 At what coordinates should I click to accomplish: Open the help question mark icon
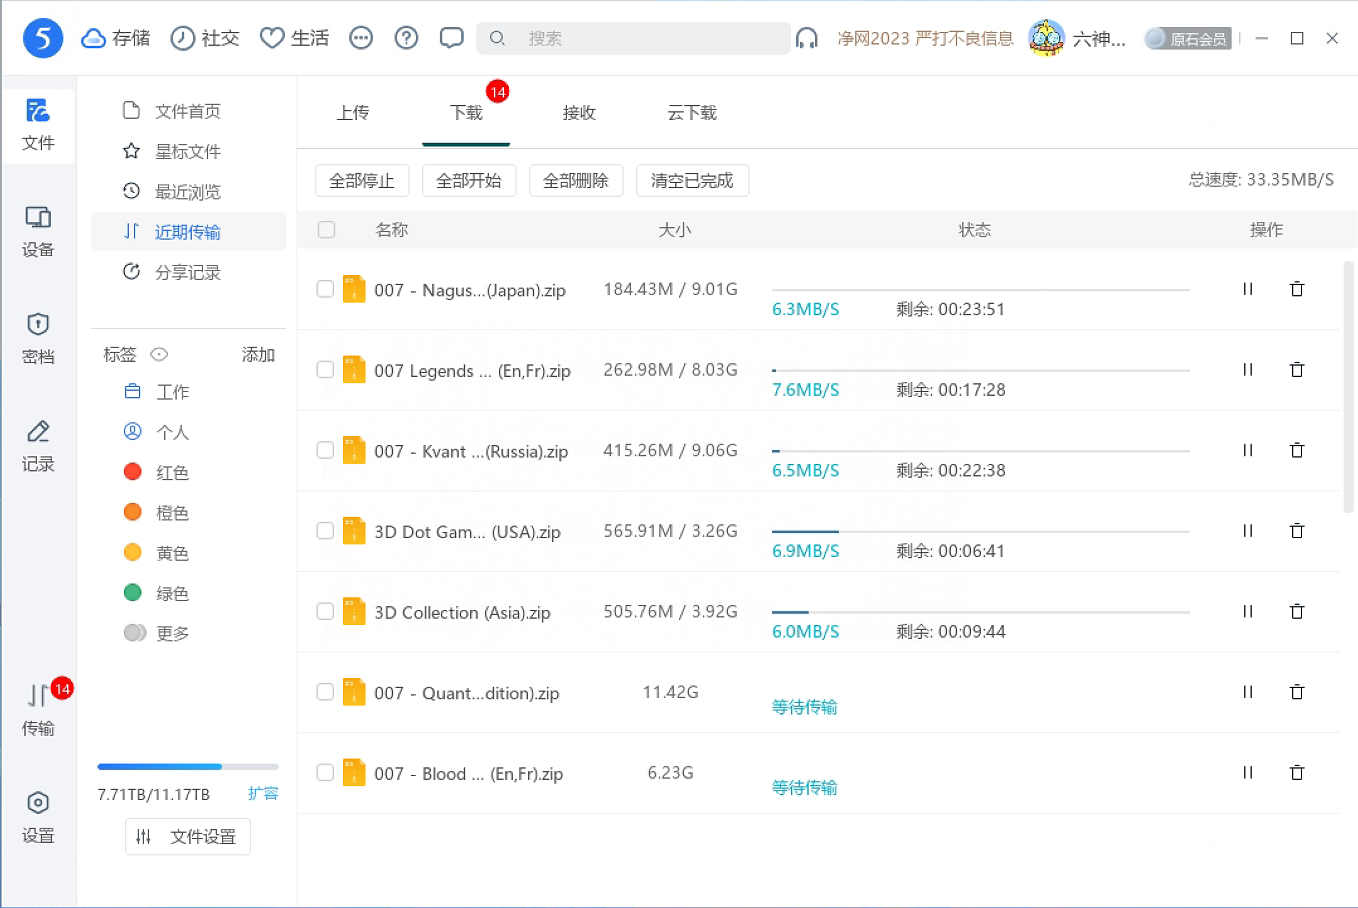pyautogui.click(x=406, y=38)
